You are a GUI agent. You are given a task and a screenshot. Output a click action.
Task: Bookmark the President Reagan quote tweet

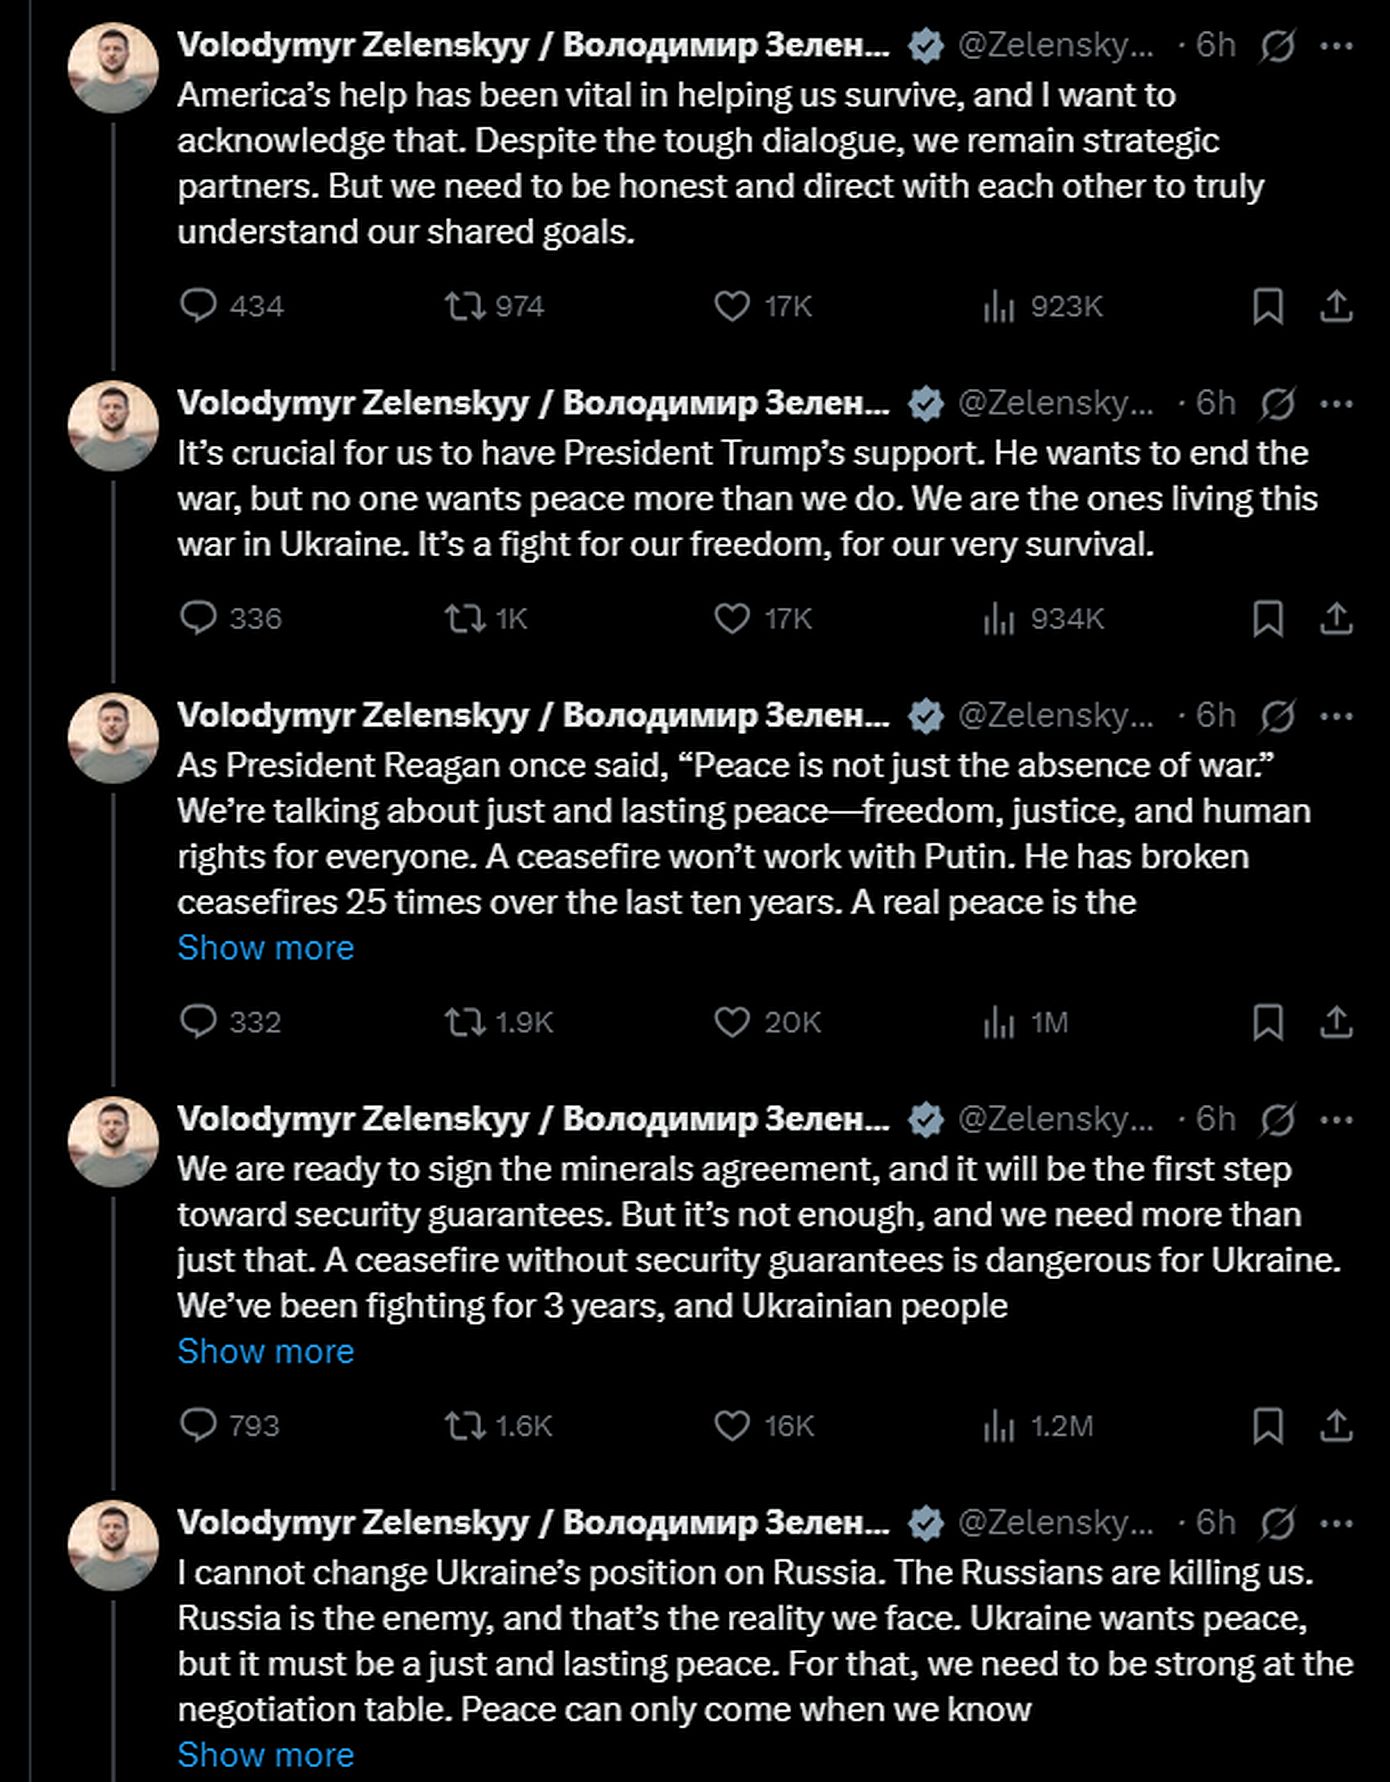1268,1021
